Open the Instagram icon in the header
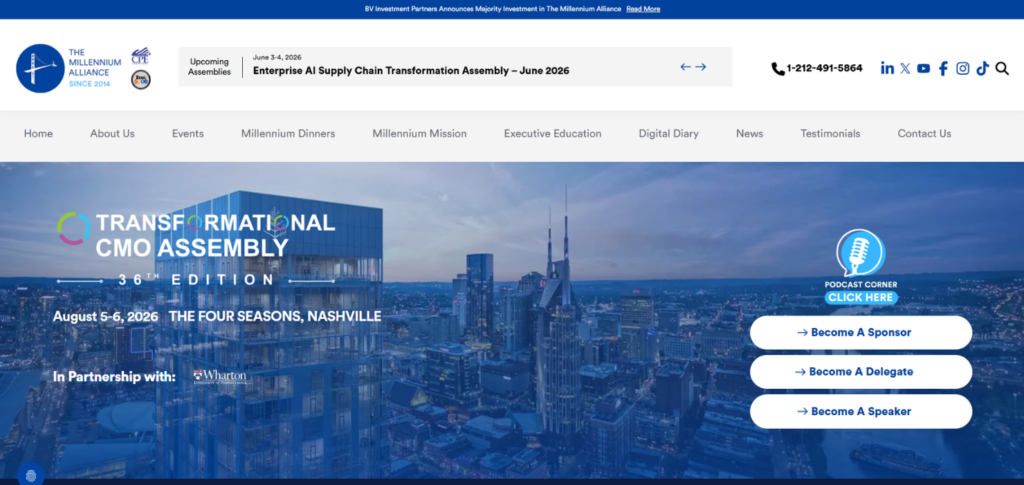The height and width of the screenshot is (485, 1024). (x=963, y=68)
